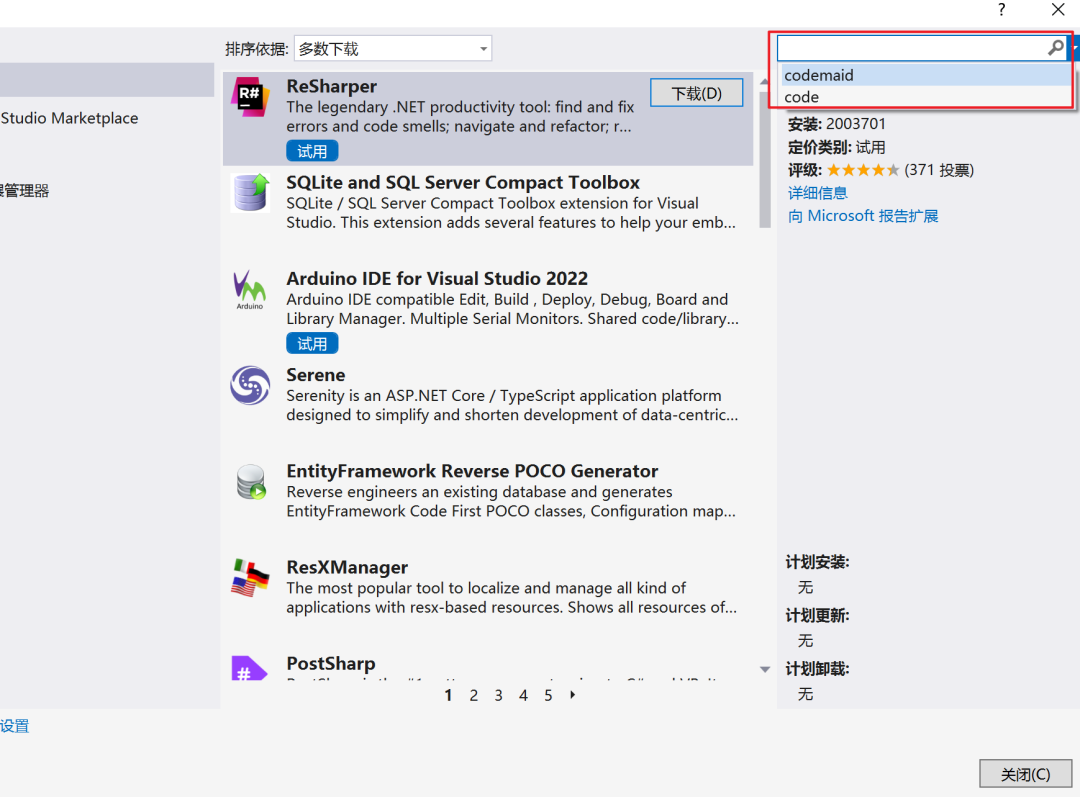
Task: Select 管理器 item in the sidebar
Action: (x=25, y=191)
